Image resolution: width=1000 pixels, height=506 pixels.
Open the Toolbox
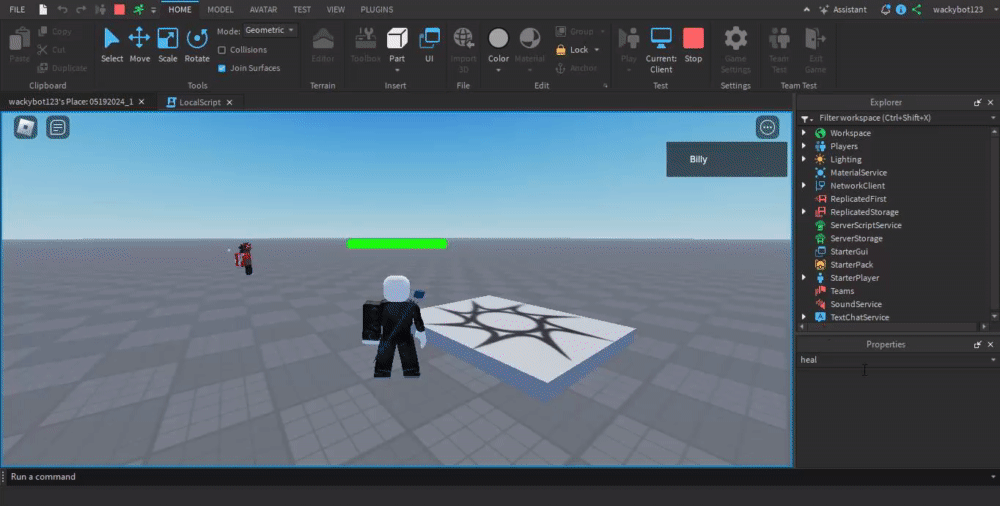coord(365,45)
